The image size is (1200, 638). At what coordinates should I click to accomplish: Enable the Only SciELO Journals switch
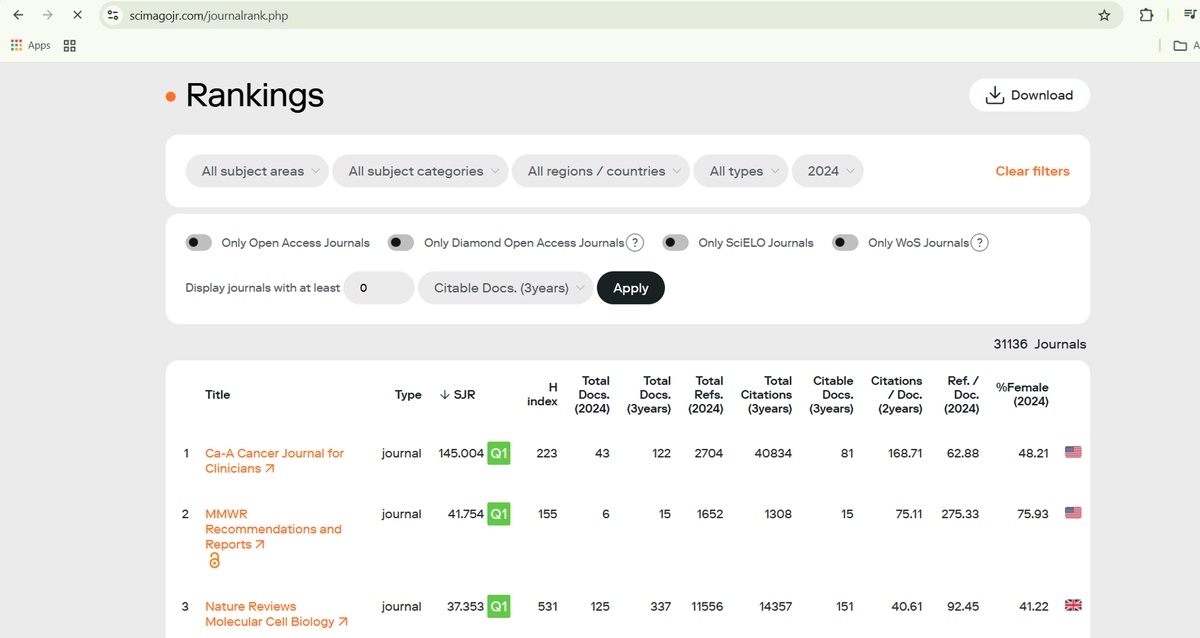click(675, 242)
